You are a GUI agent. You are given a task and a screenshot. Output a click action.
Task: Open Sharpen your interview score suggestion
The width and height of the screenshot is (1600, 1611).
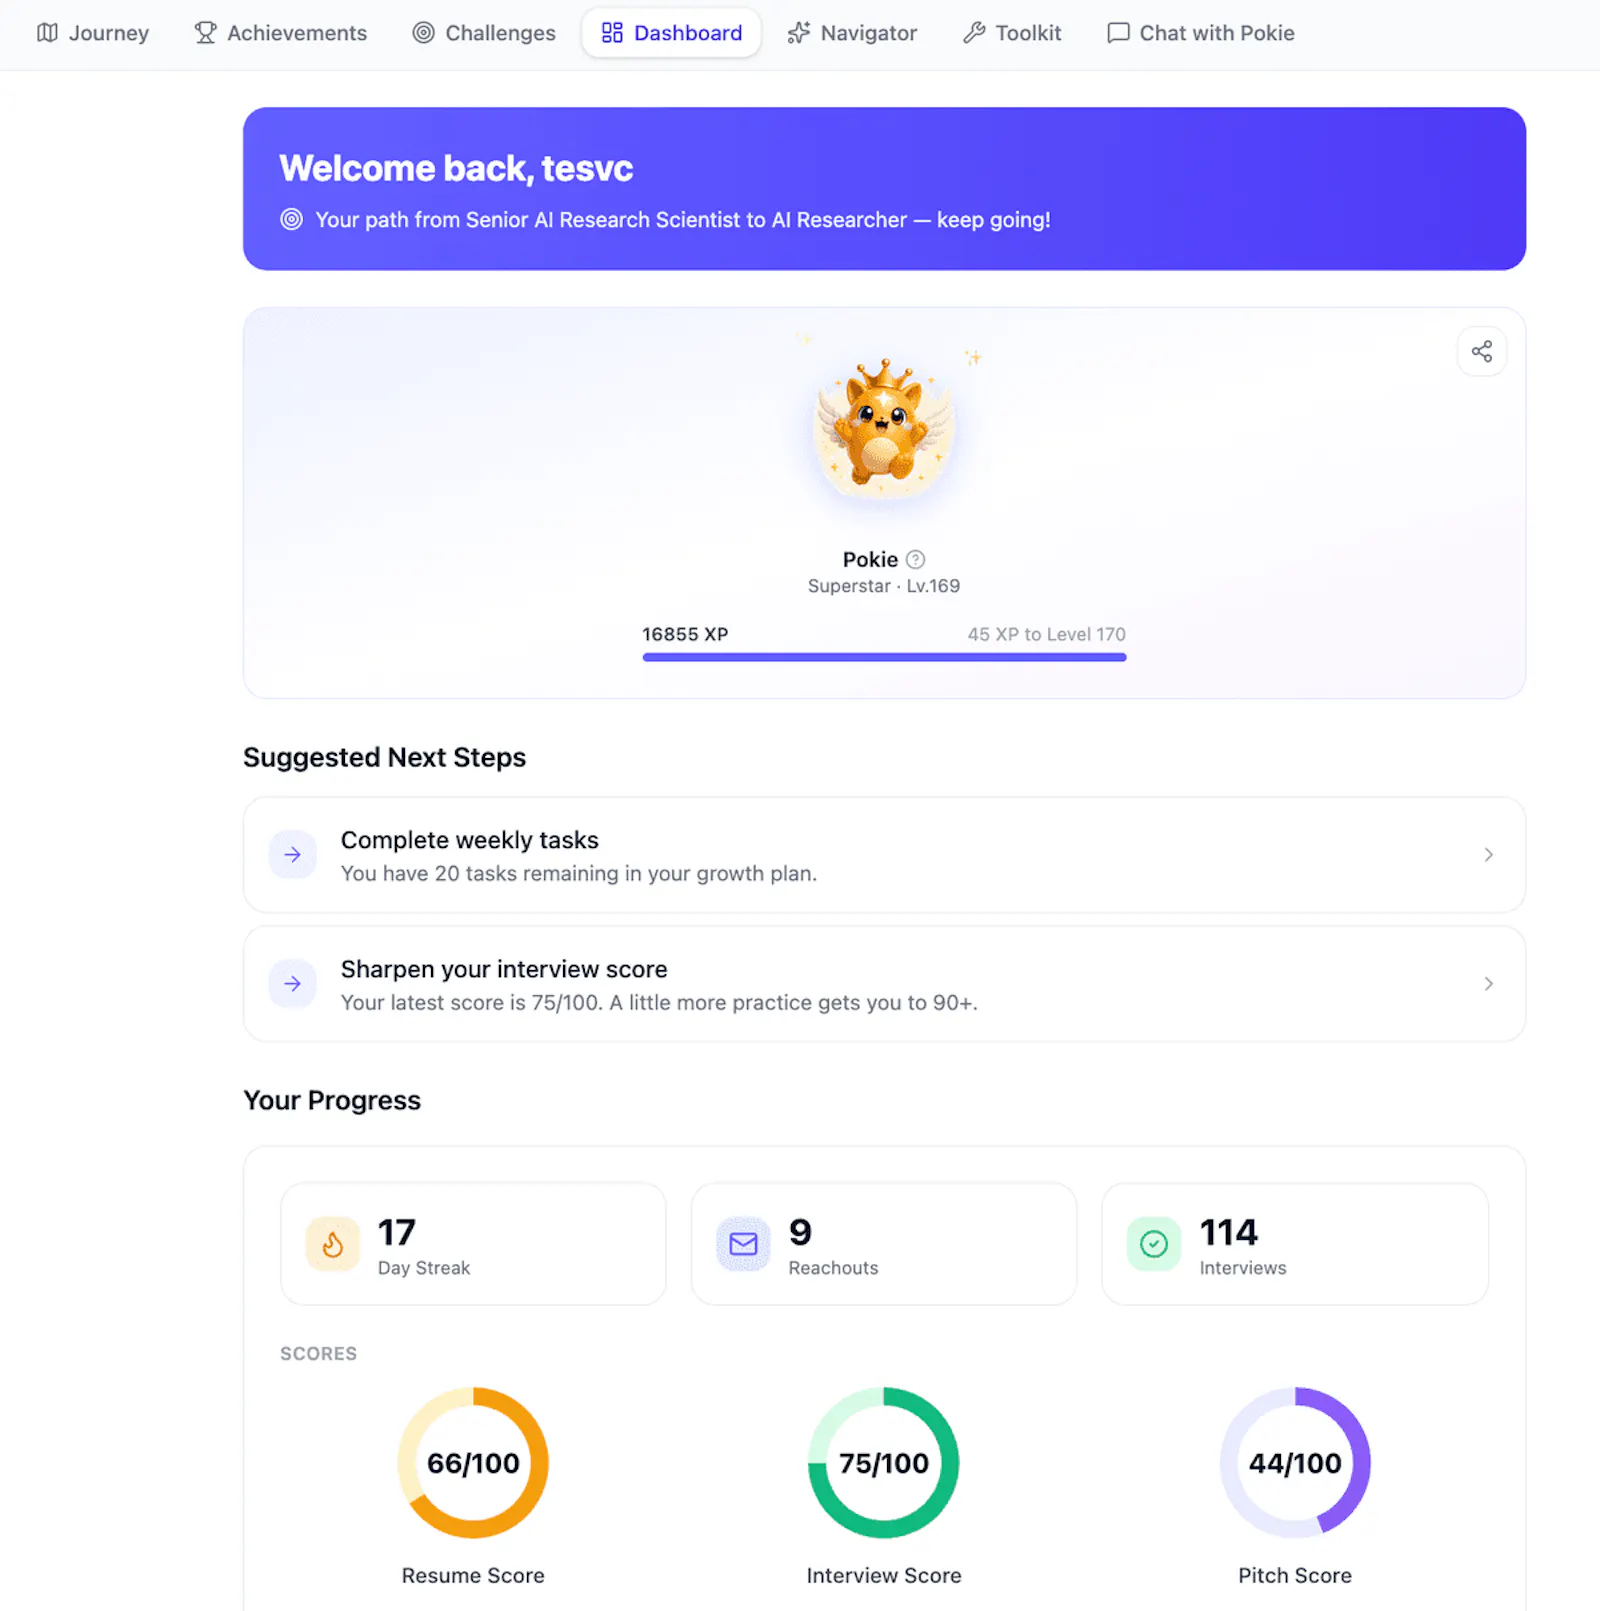884,984
